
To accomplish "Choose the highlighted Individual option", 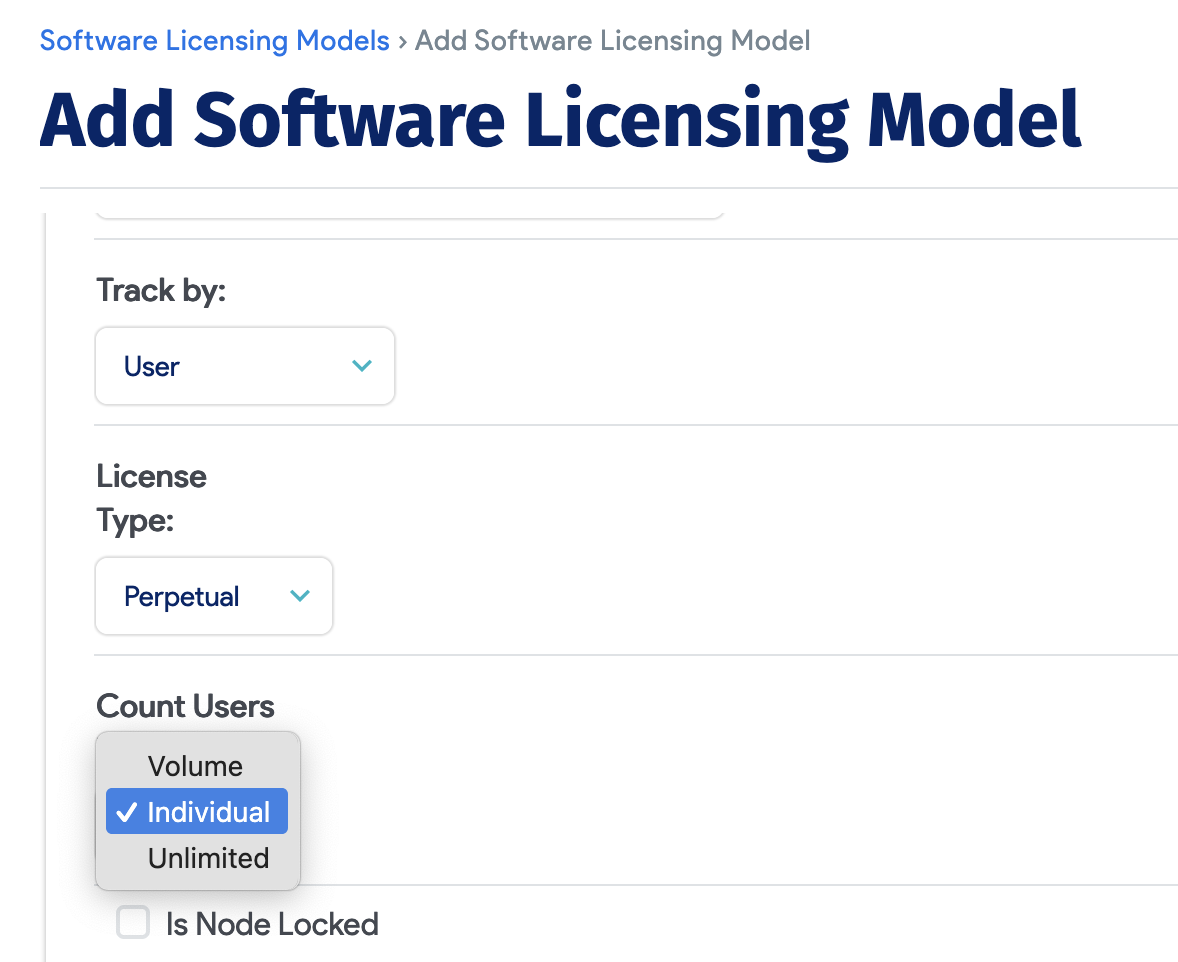I will (208, 812).
